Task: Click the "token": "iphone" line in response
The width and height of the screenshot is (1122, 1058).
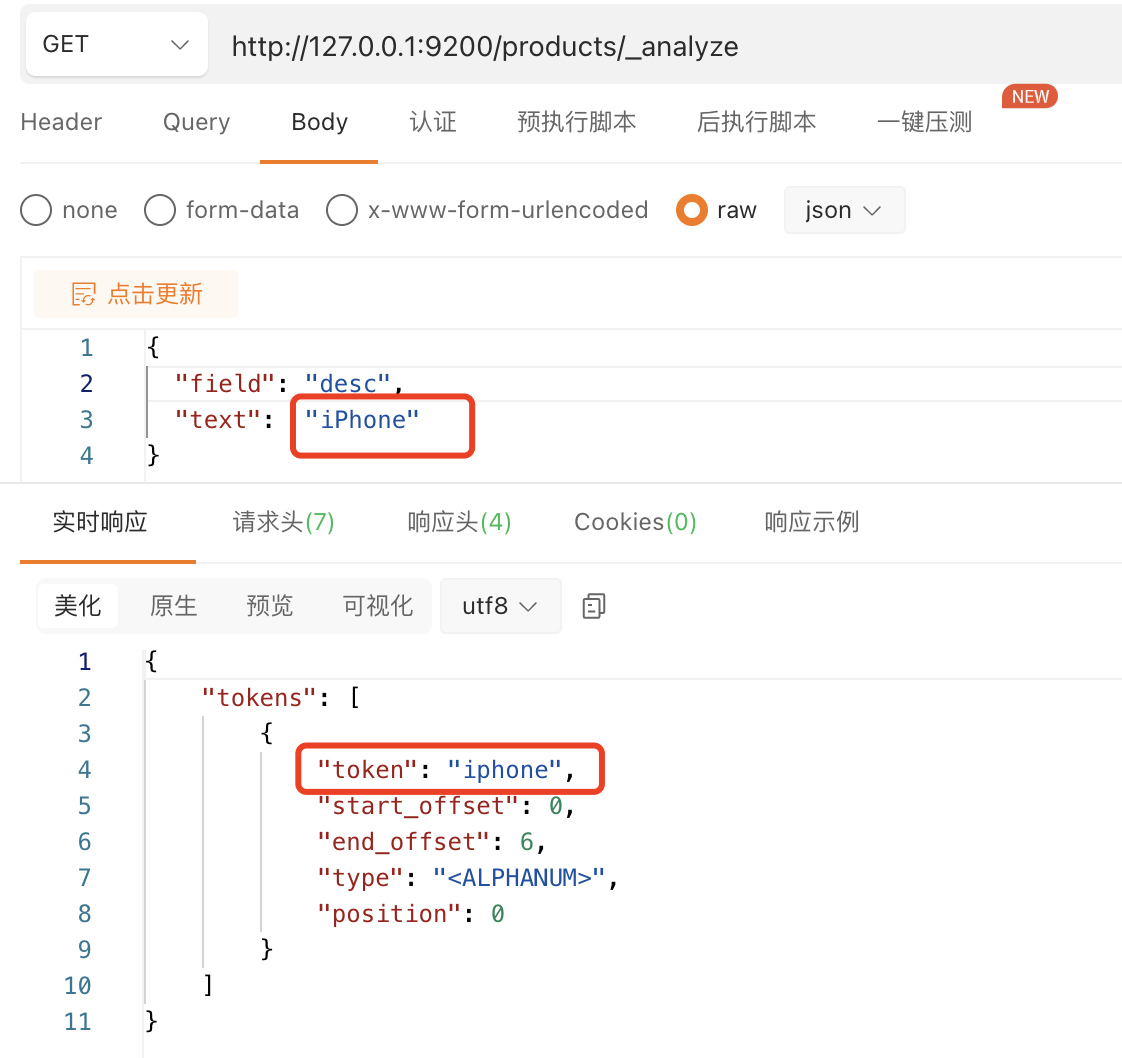Action: point(447,770)
